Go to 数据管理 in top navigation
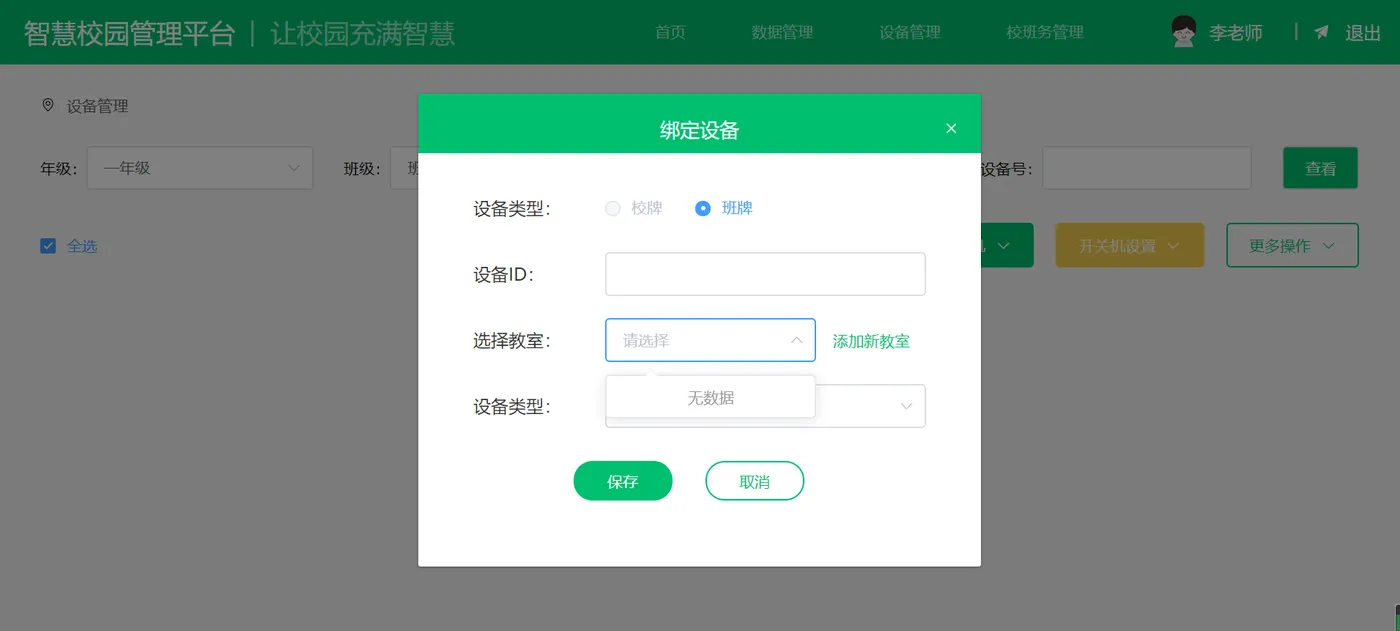The image size is (1400, 631). tap(782, 32)
